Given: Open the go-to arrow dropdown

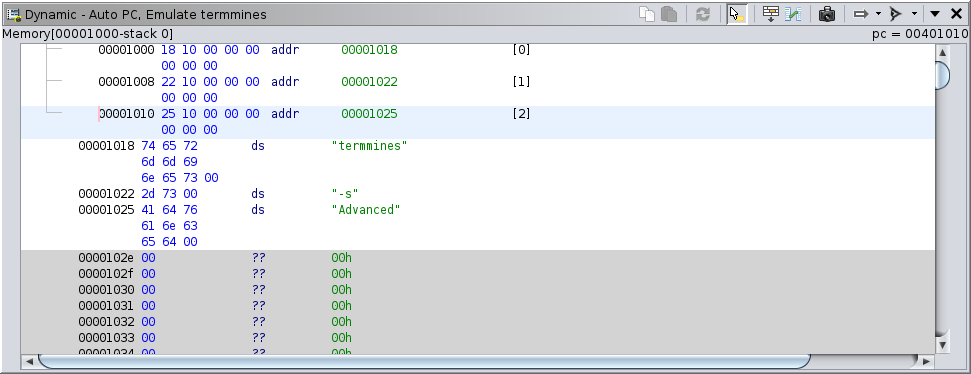Looking at the screenshot, I should [x=878, y=14].
